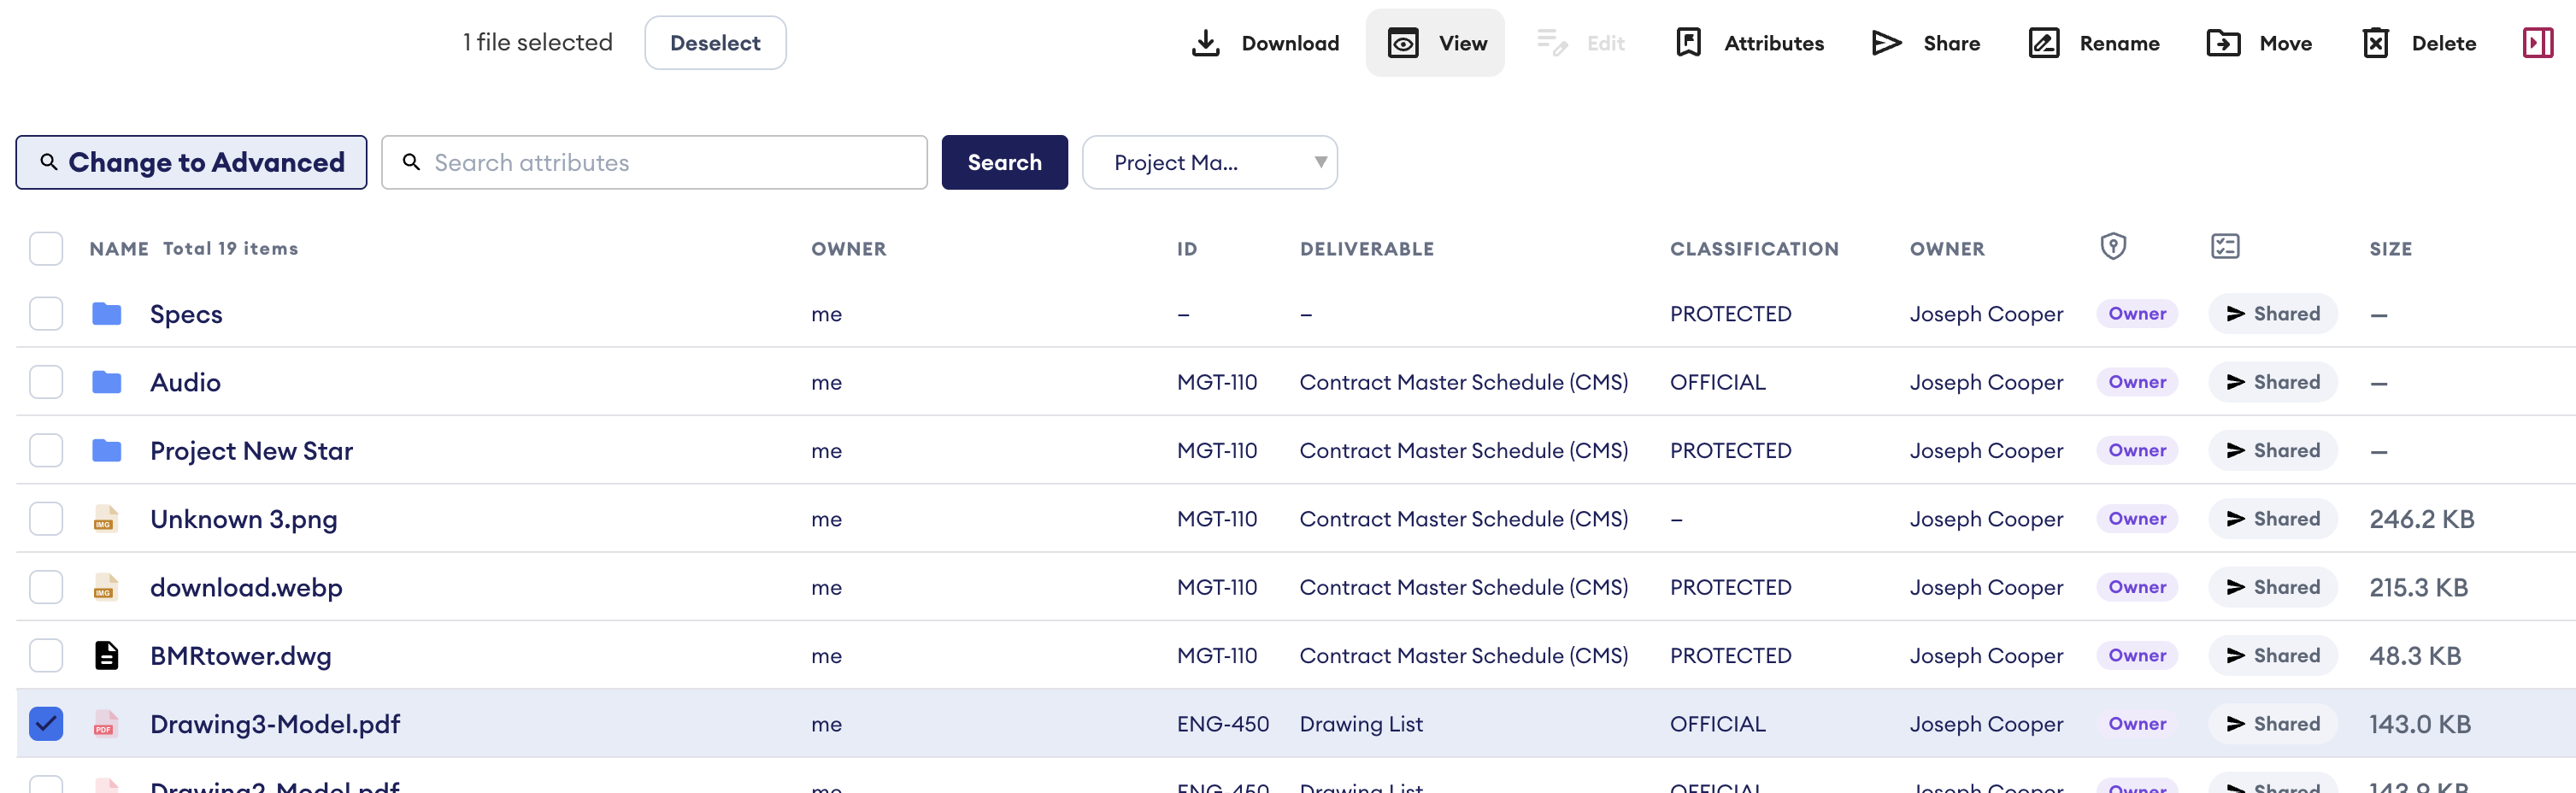Screen dimensions: 2576x793
Task: Toggle the side panel icon at far right
Action: coord(2537,43)
